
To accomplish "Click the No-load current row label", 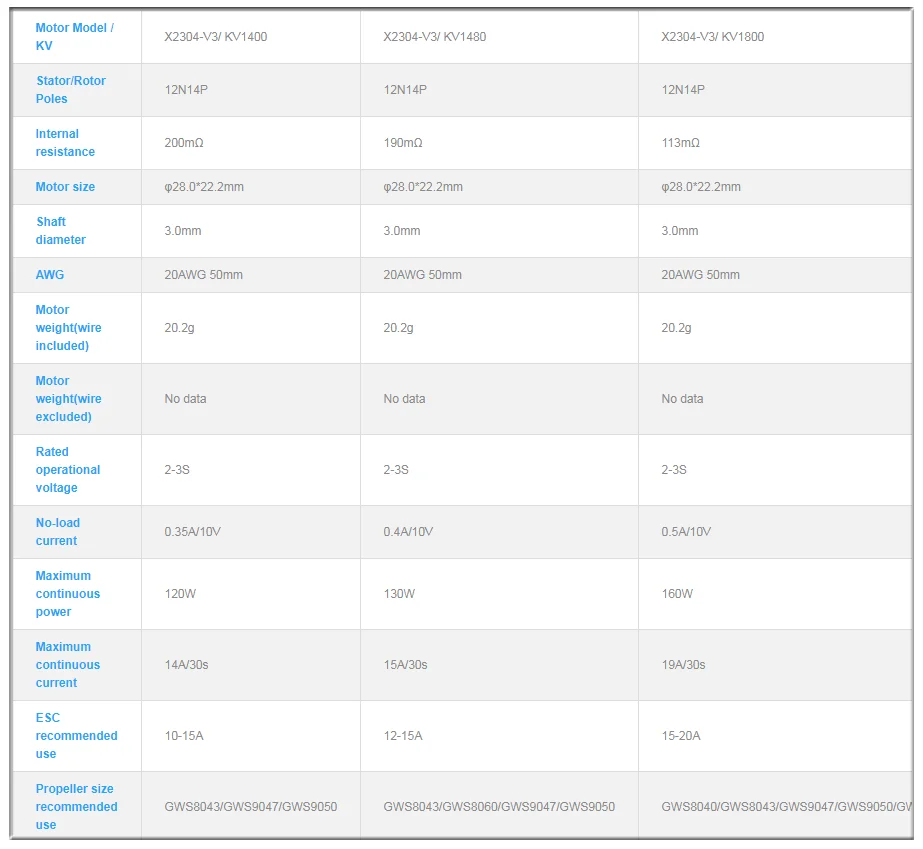I will (58, 532).
